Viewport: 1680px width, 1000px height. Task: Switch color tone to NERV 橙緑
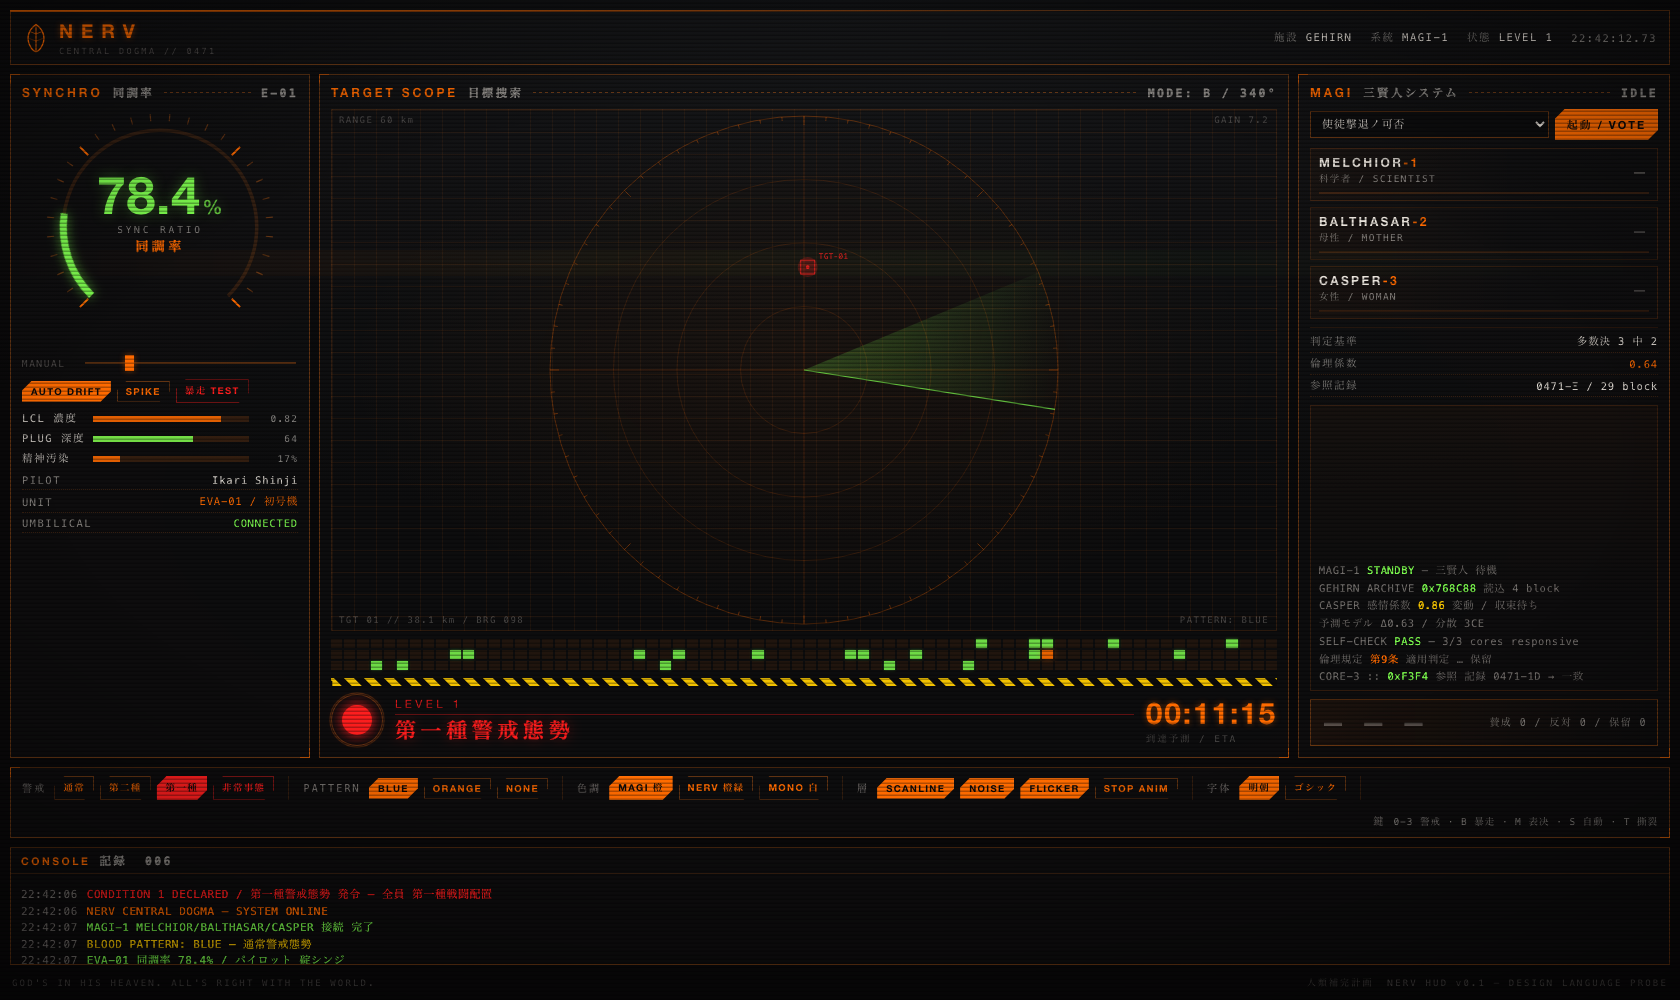pos(715,788)
